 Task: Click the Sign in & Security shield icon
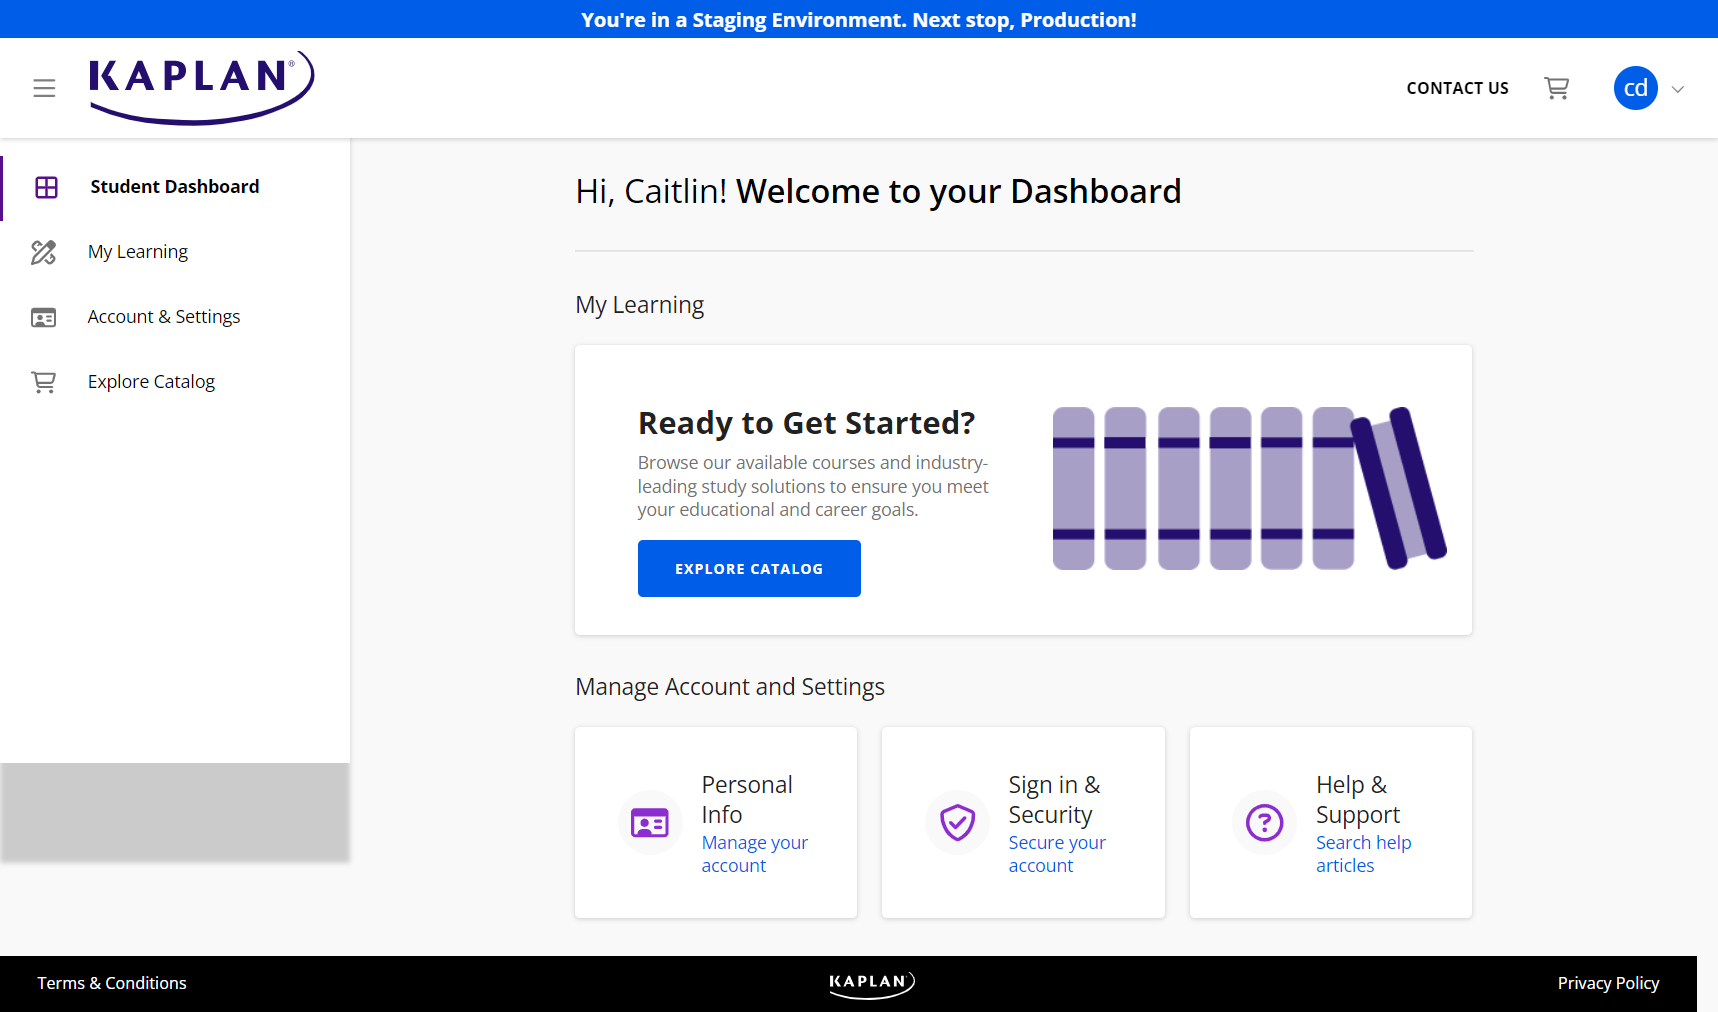tap(957, 823)
